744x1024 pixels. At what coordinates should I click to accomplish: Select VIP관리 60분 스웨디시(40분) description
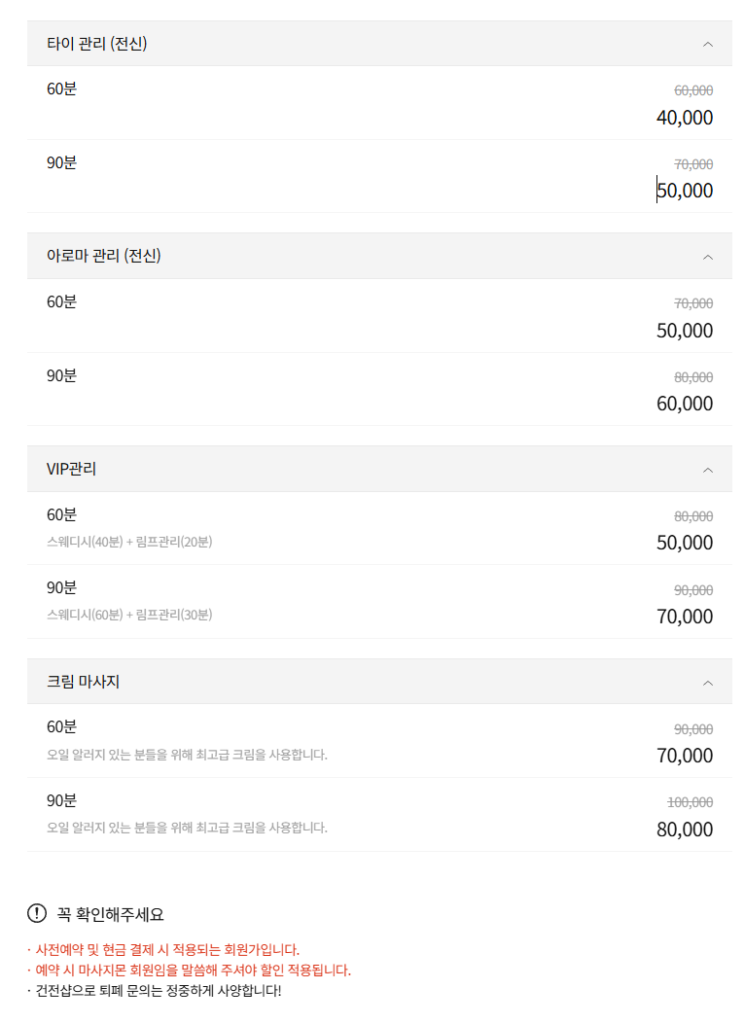click(129, 542)
